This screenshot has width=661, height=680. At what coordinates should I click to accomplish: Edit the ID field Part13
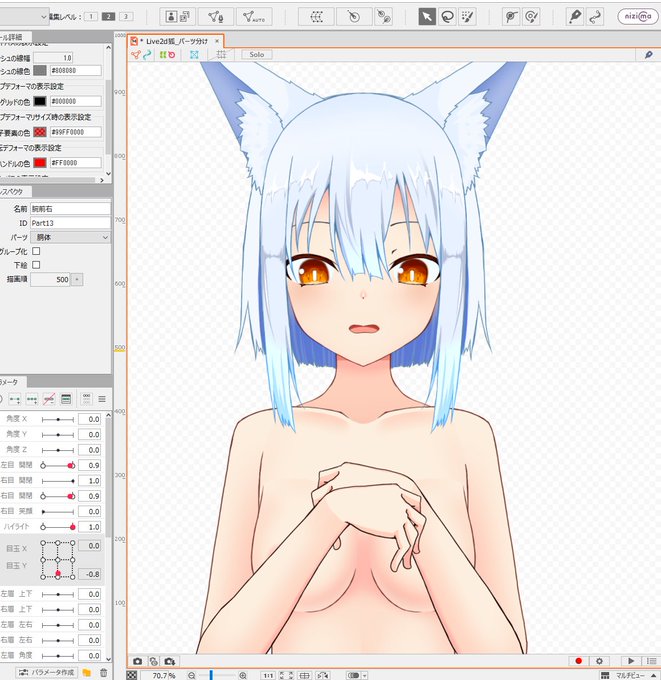click(70, 223)
